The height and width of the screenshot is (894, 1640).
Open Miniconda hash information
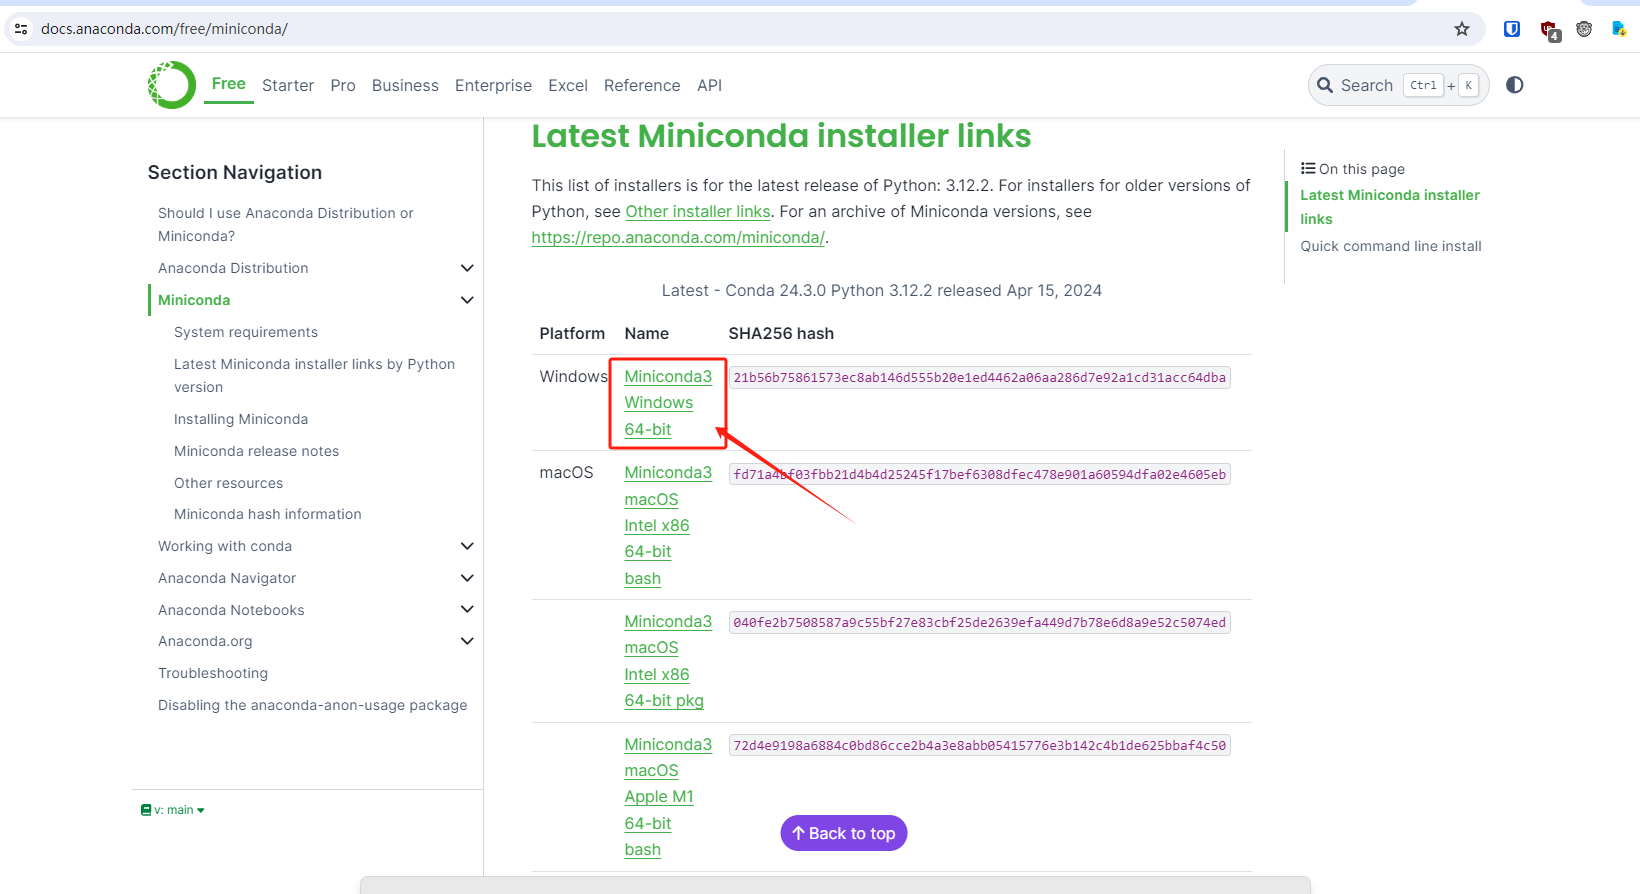[x=268, y=514]
